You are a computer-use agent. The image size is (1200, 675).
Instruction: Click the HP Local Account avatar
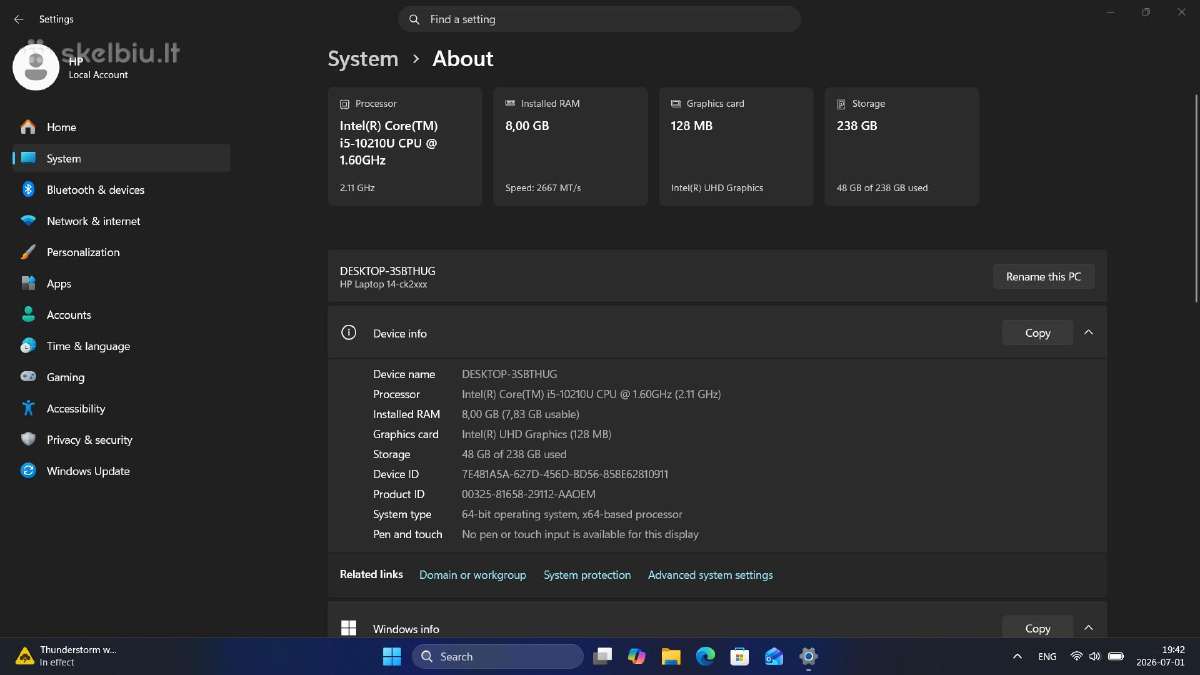point(36,66)
